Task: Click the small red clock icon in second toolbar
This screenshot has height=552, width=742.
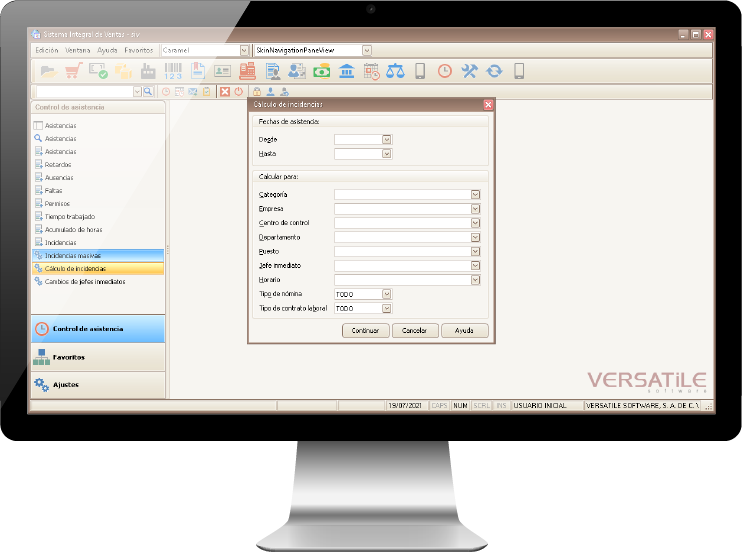Action: 166,92
